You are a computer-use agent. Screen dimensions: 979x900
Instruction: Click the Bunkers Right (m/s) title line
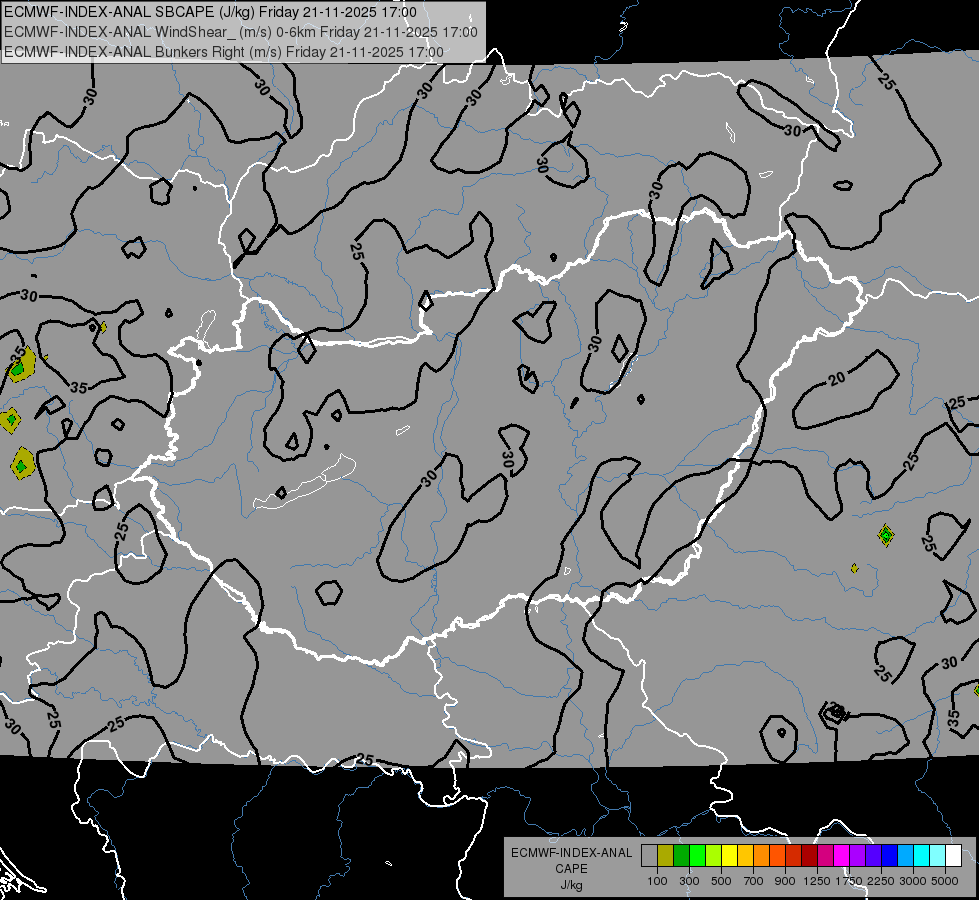click(x=224, y=52)
